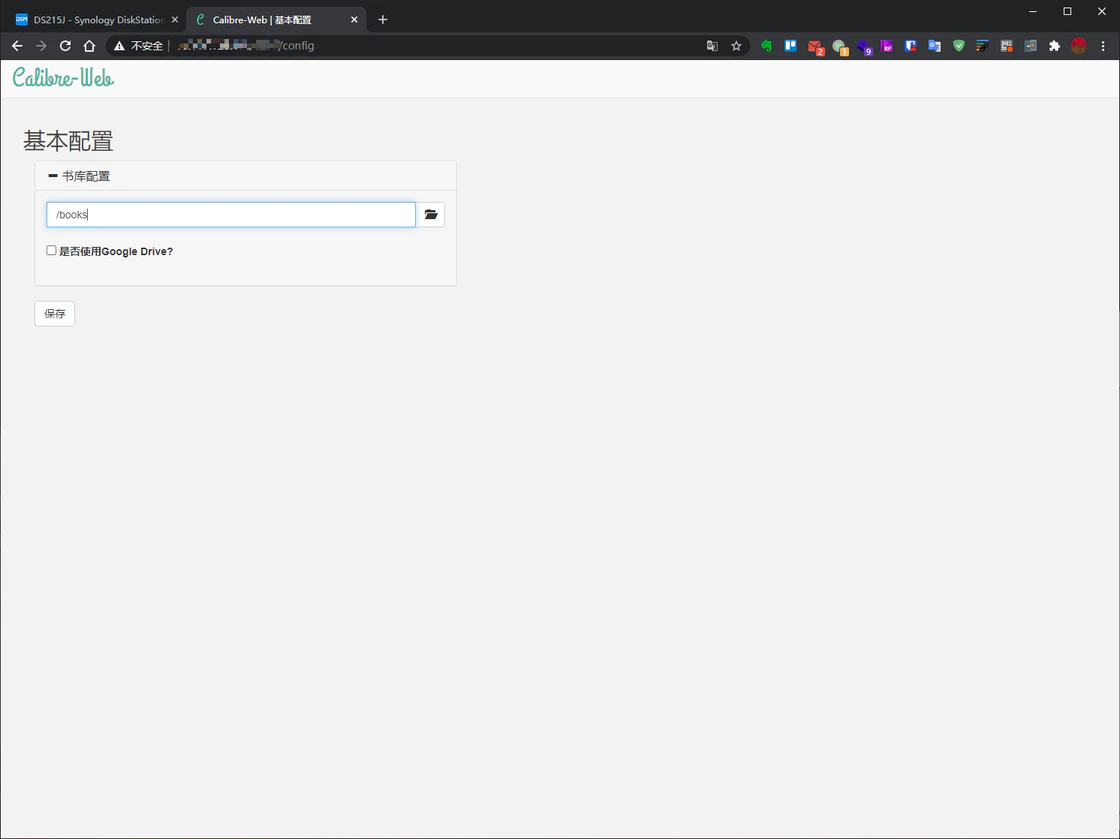This screenshot has width=1120, height=839.
Task: Click the folder browse icon beside the path field
Action: 430,215
